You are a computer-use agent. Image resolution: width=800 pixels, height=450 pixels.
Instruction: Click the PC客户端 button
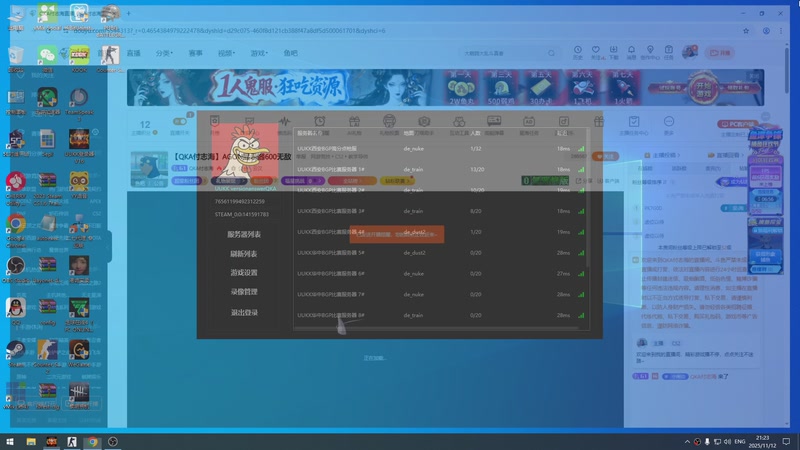(x=738, y=124)
